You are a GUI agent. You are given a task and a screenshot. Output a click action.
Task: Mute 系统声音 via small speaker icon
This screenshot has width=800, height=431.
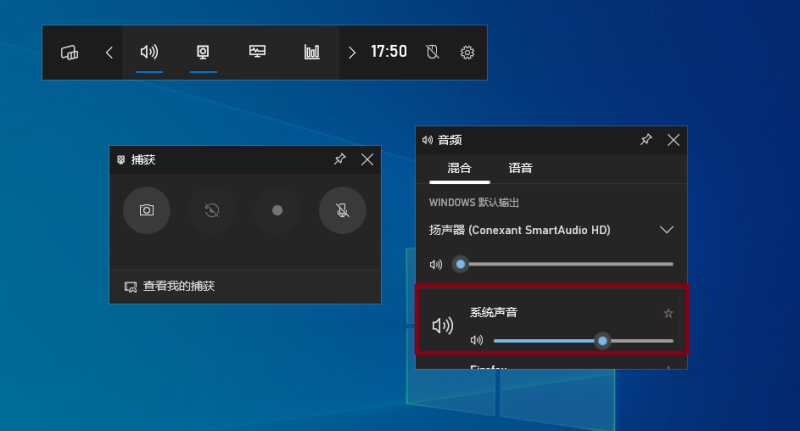pyautogui.click(x=477, y=340)
